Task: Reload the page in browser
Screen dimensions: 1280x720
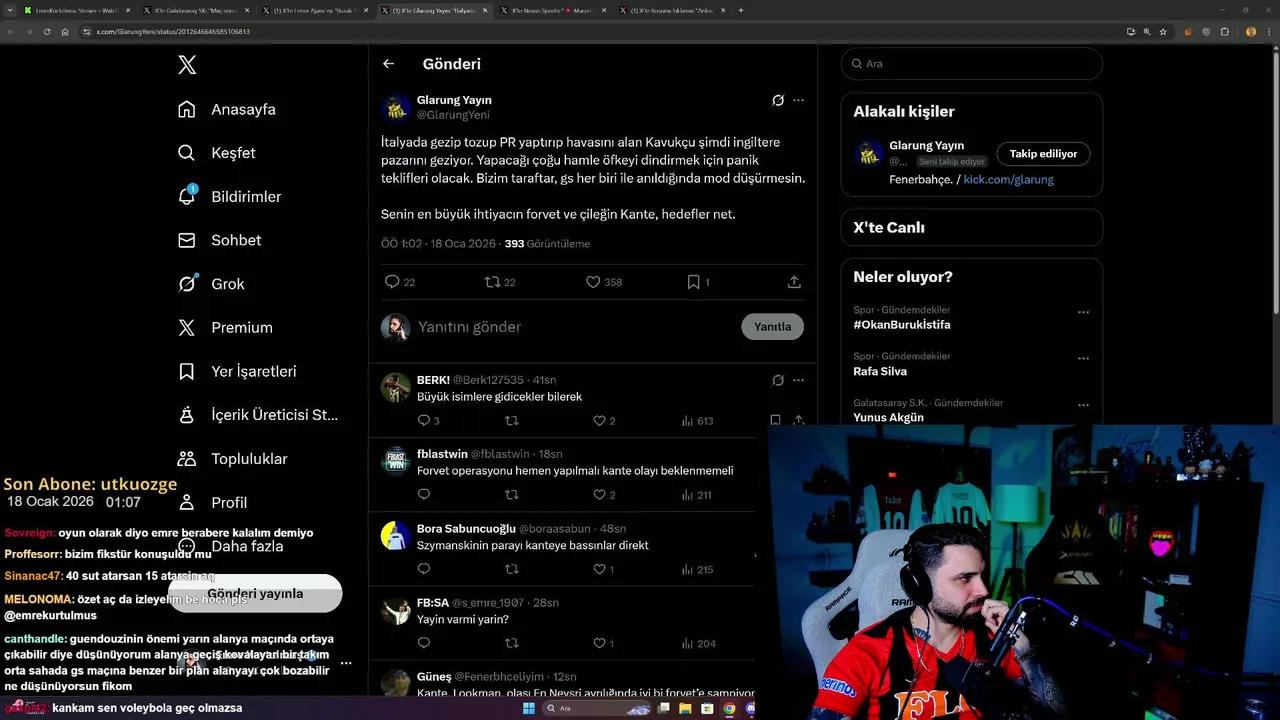Action: tap(47, 31)
